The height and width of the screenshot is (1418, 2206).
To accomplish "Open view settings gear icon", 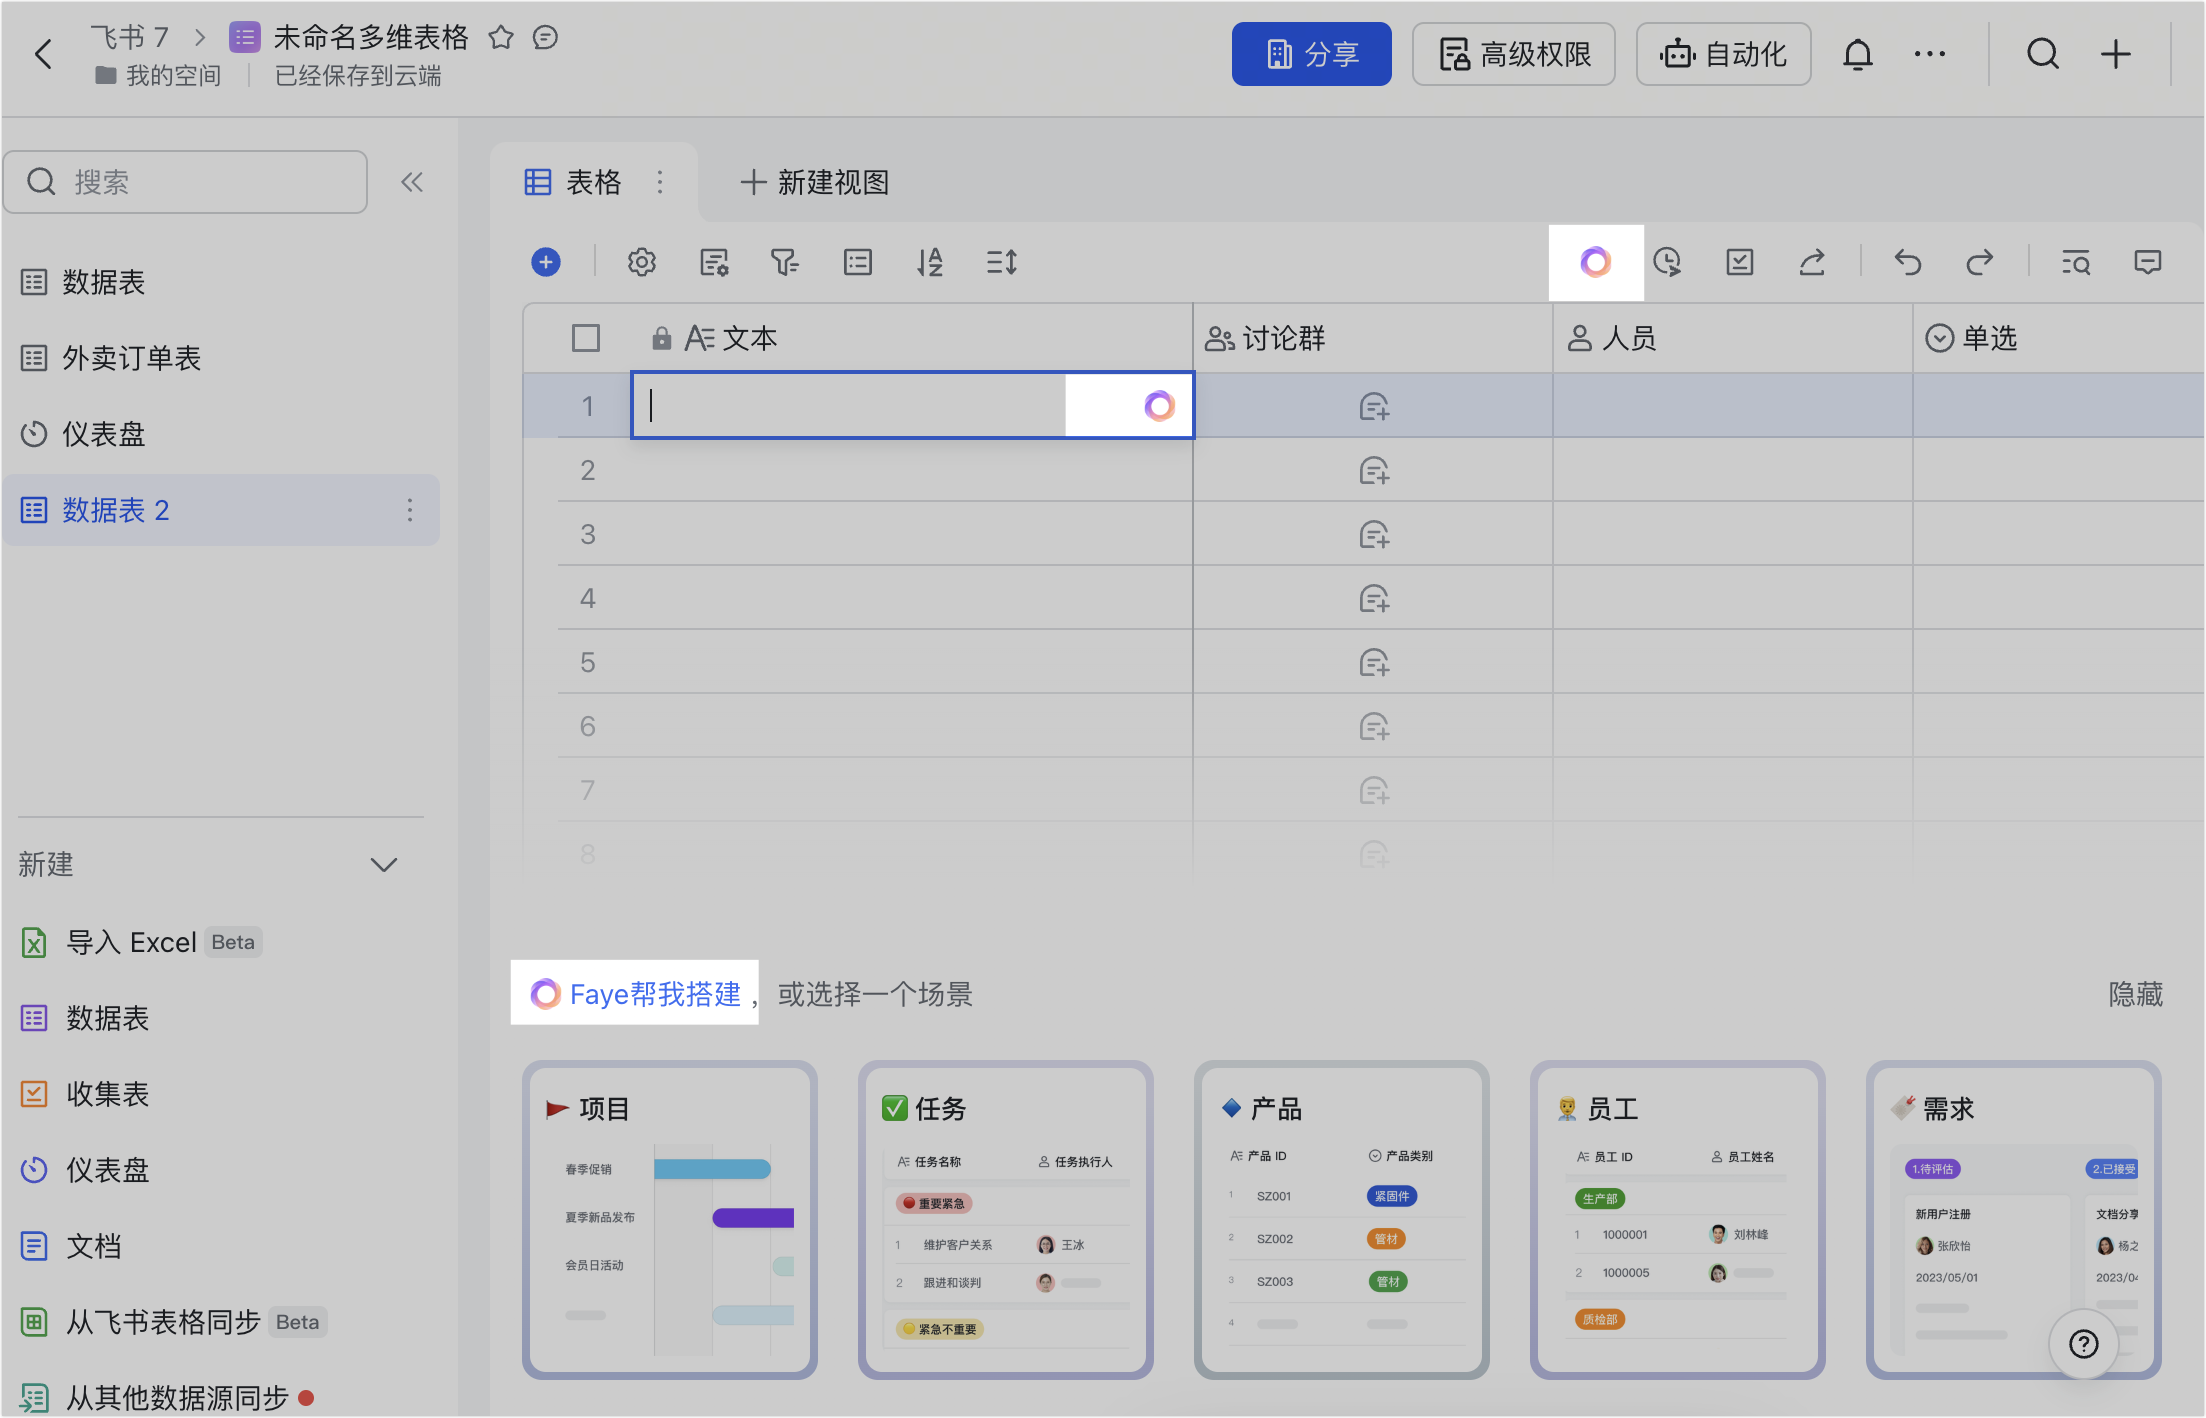I will [x=641, y=262].
